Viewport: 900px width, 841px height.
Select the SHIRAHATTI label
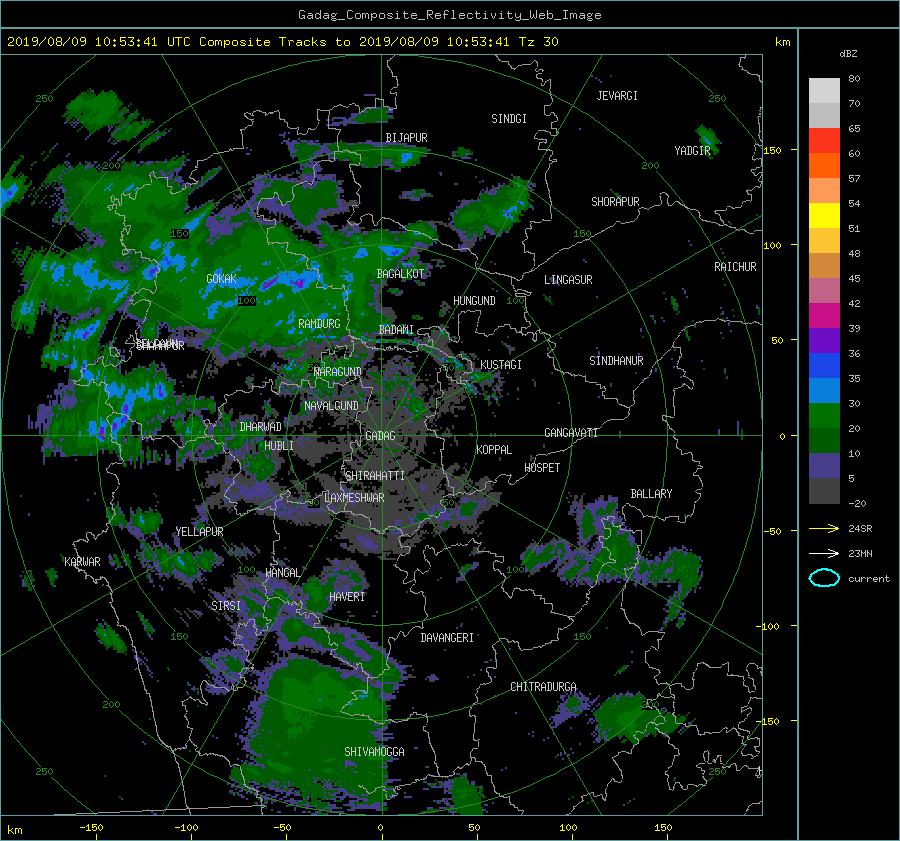point(375,476)
